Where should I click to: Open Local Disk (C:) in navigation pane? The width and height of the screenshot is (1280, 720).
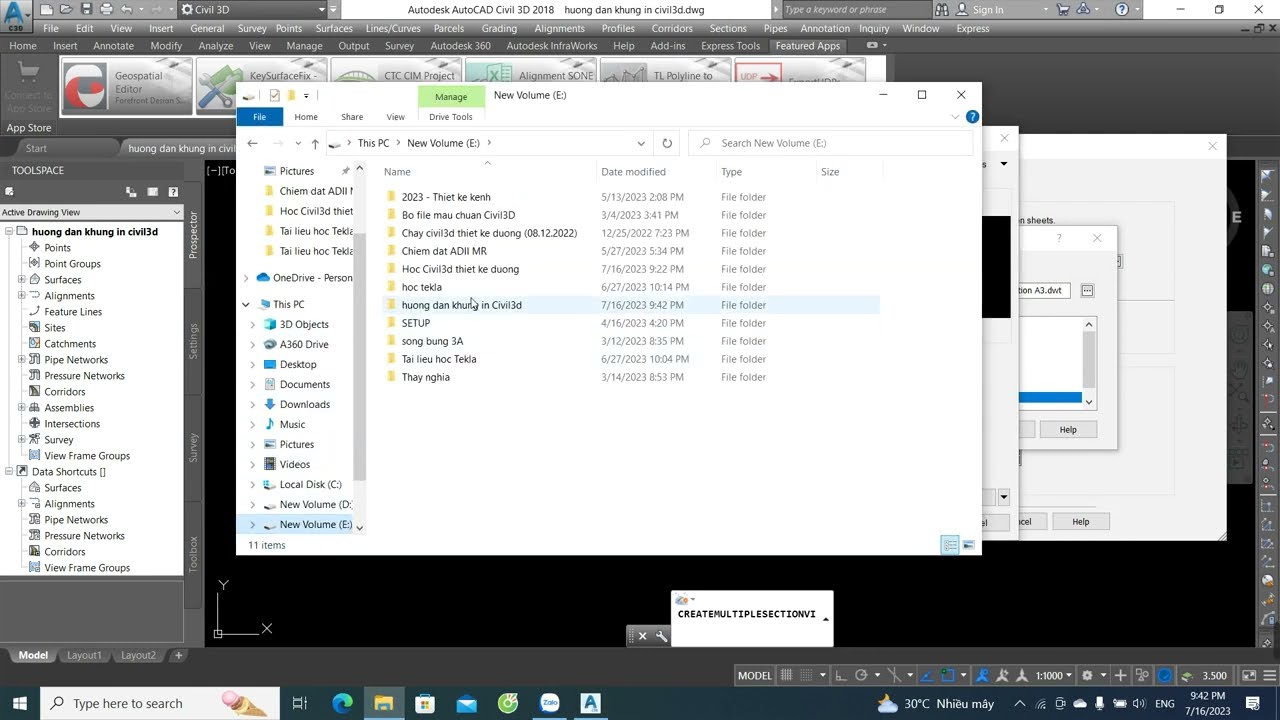click(310, 484)
